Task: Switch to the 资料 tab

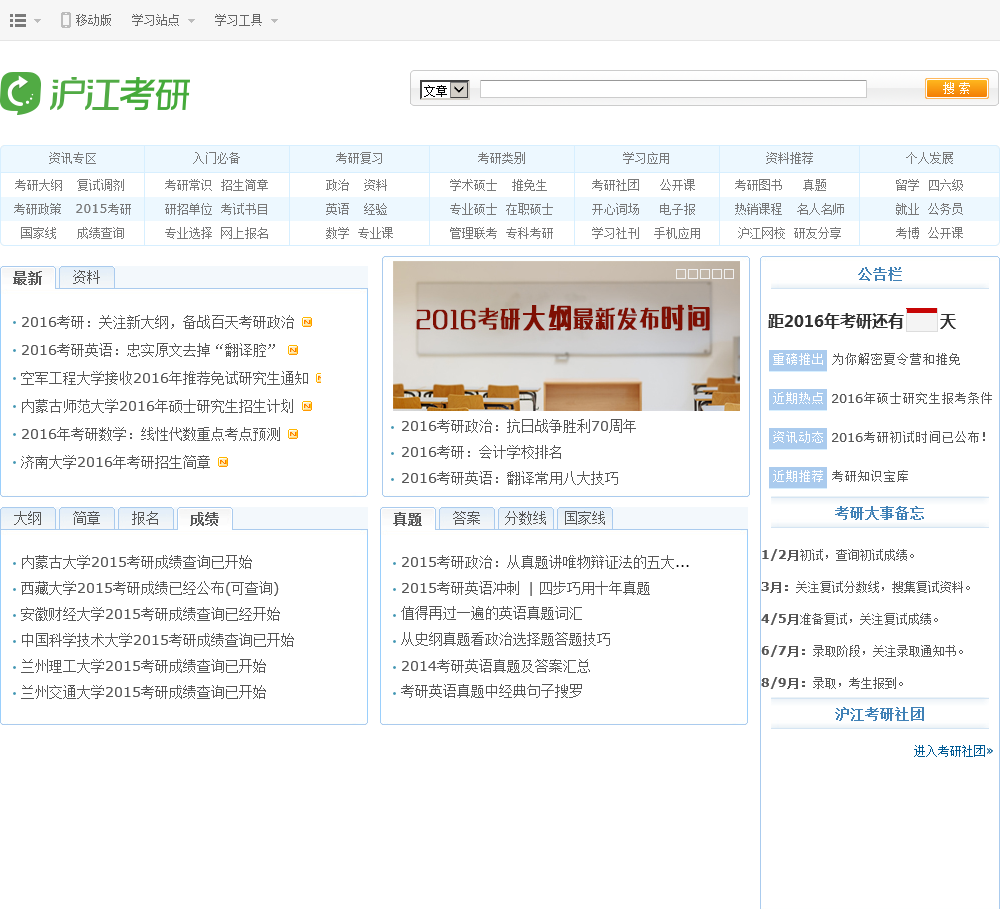Action: 86,278
